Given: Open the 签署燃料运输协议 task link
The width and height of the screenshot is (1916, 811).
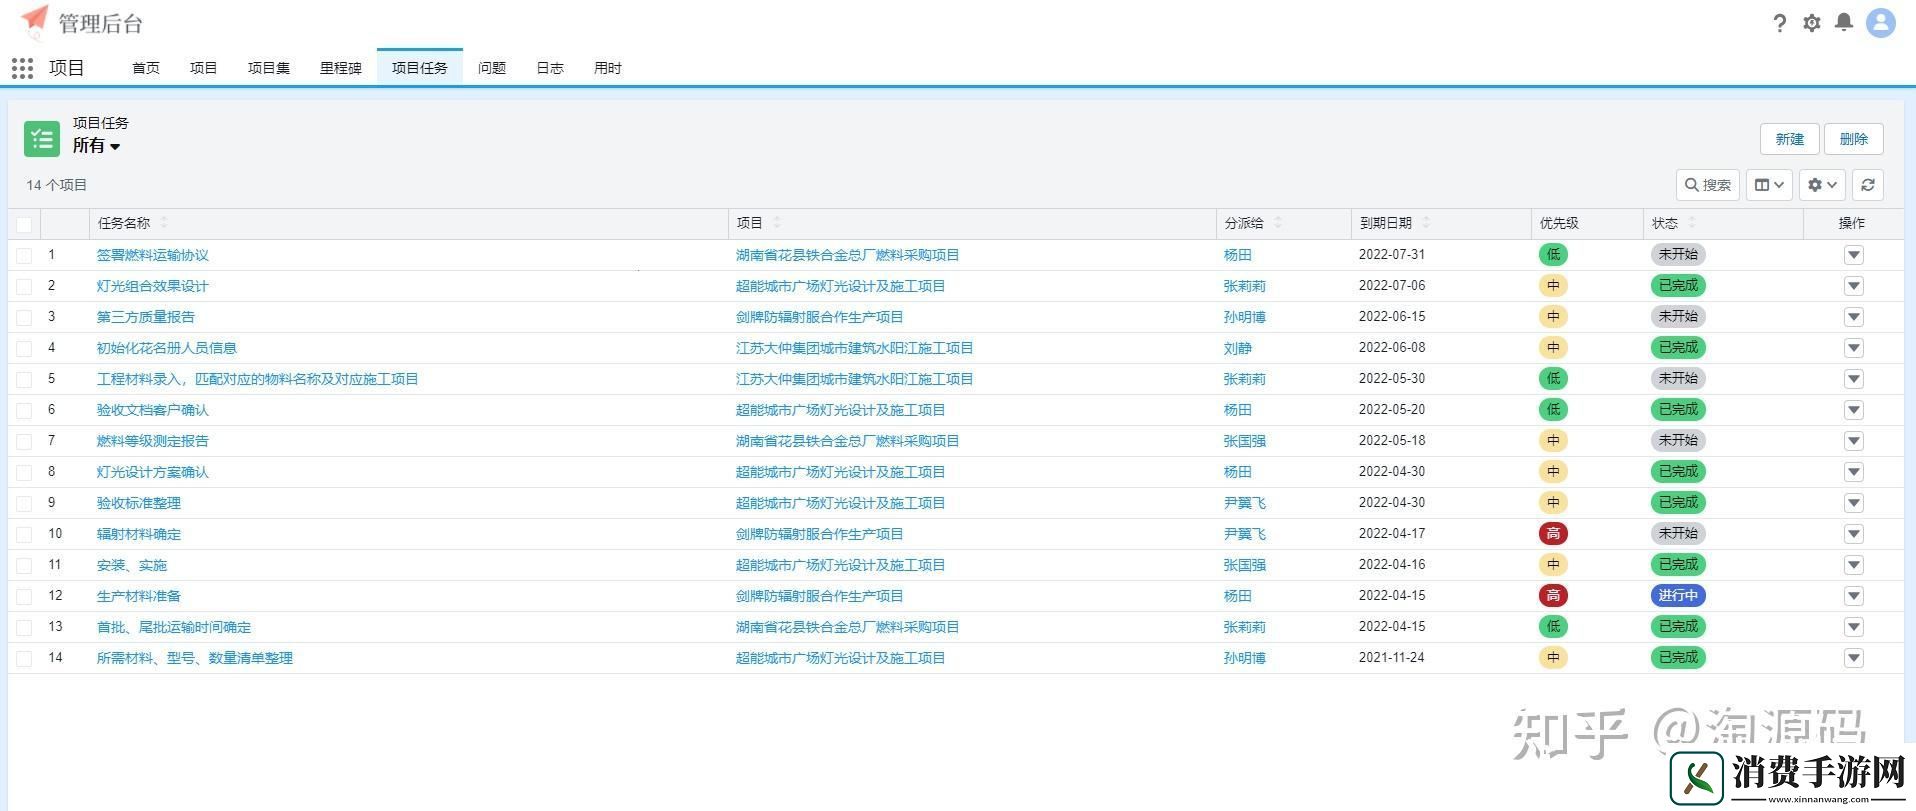Looking at the screenshot, I should click(x=152, y=255).
